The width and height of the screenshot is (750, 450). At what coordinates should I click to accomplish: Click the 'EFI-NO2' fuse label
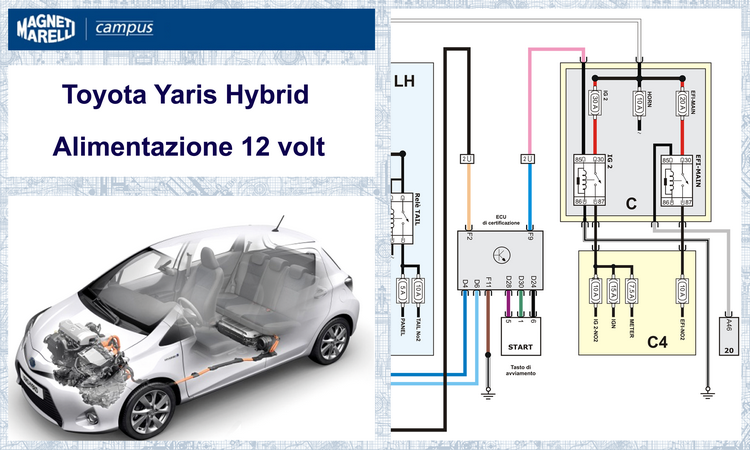tap(683, 329)
